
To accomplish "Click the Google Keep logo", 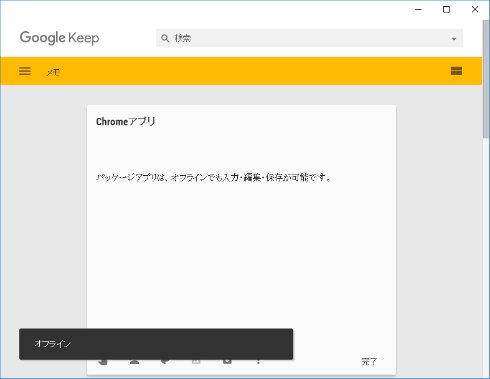I will 59,38.
